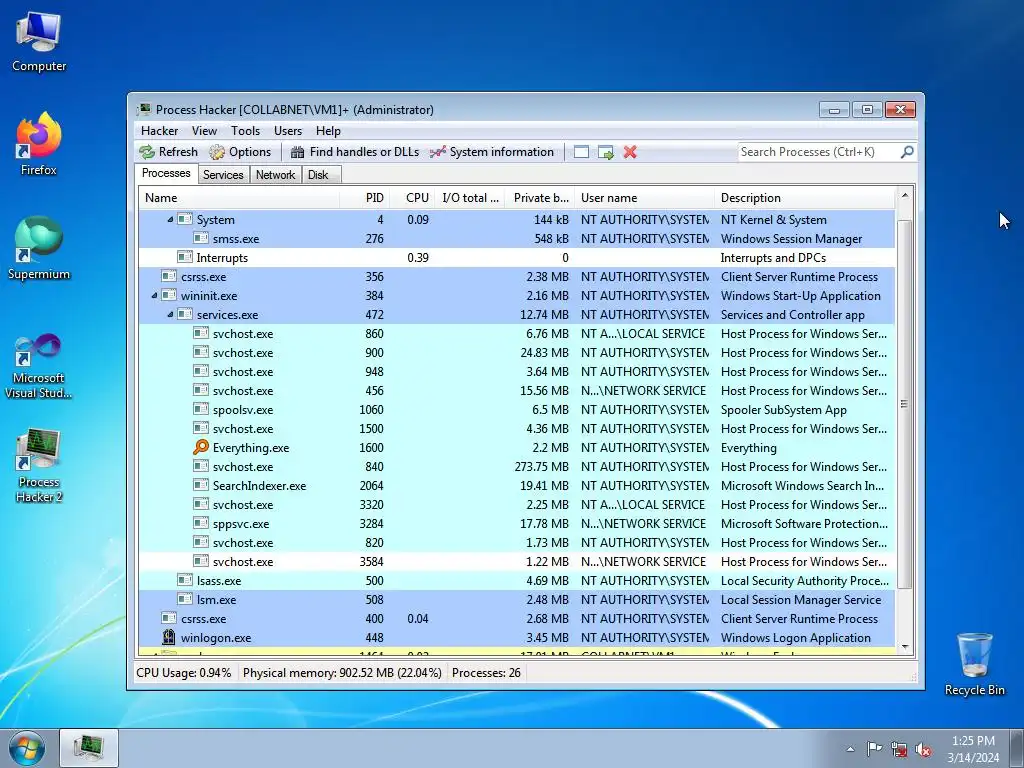Screen dimensions: 1024x768
Task: Click the process list scrollbar thumb
Action: tap(904, 404)
